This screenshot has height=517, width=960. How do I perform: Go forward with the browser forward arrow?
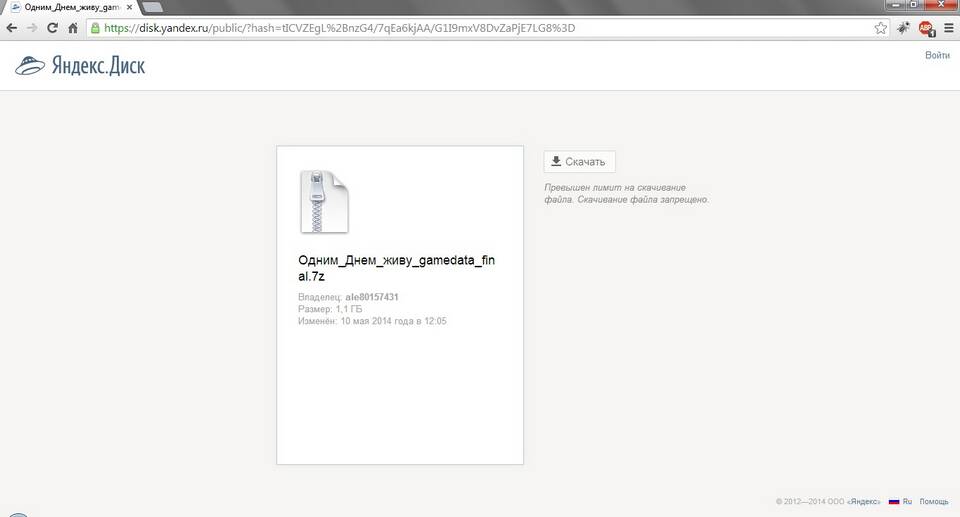32,28
